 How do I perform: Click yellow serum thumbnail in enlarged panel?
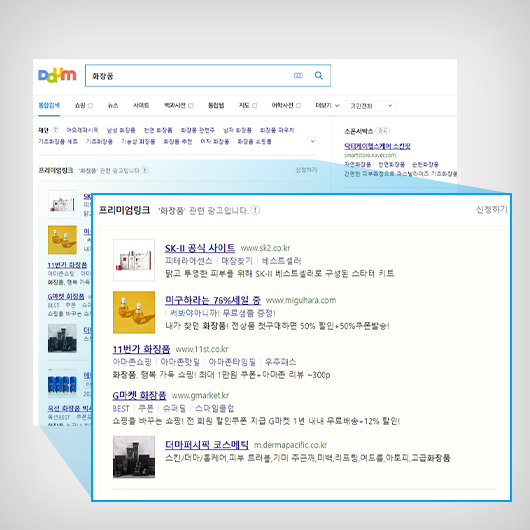134,312
